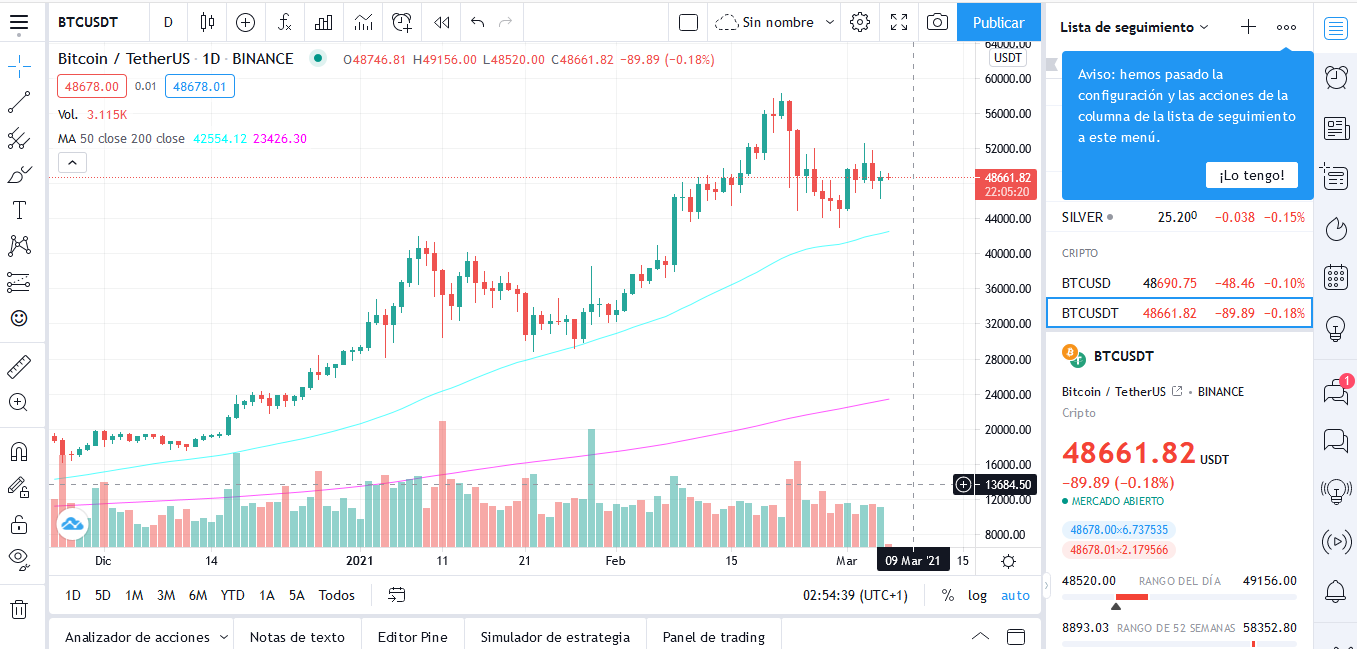Toggle log scale on price axis
Viewport: 1357px width, 649px height.
click(977, 595)
